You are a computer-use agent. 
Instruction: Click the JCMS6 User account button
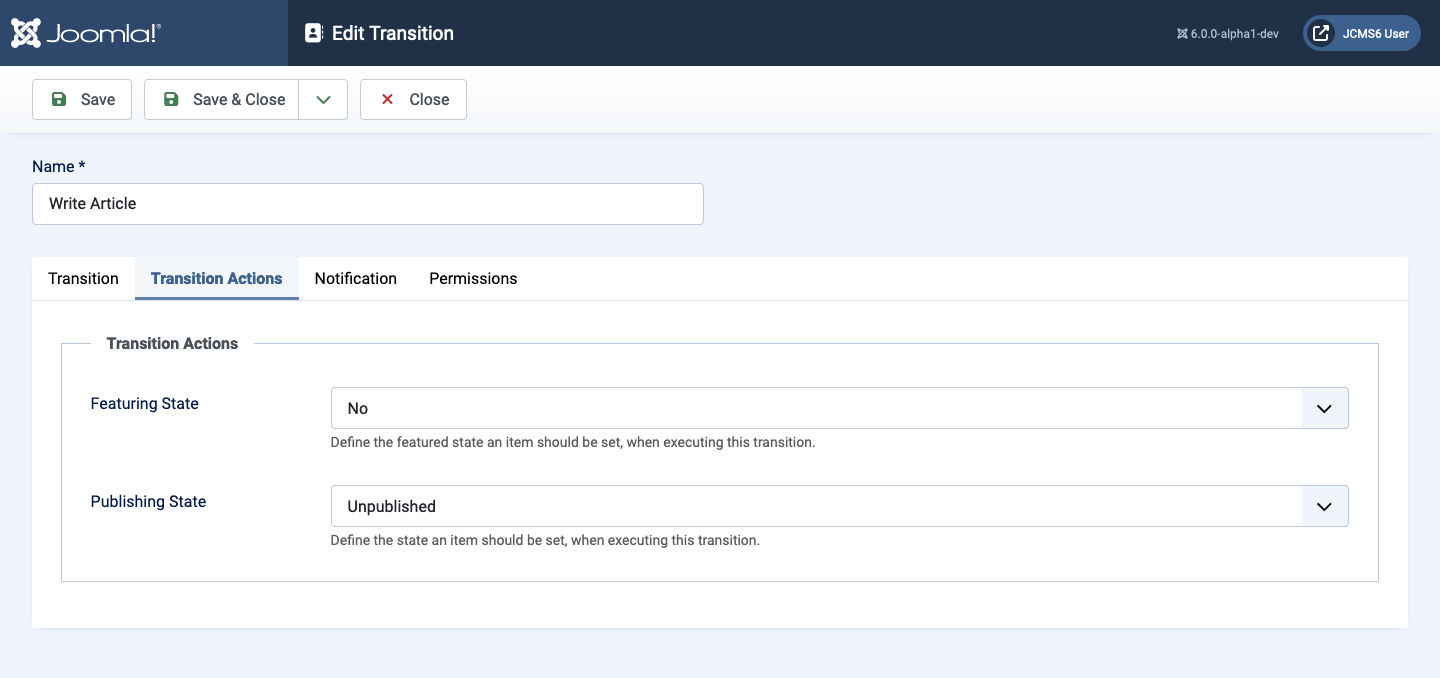point(1361,32)
